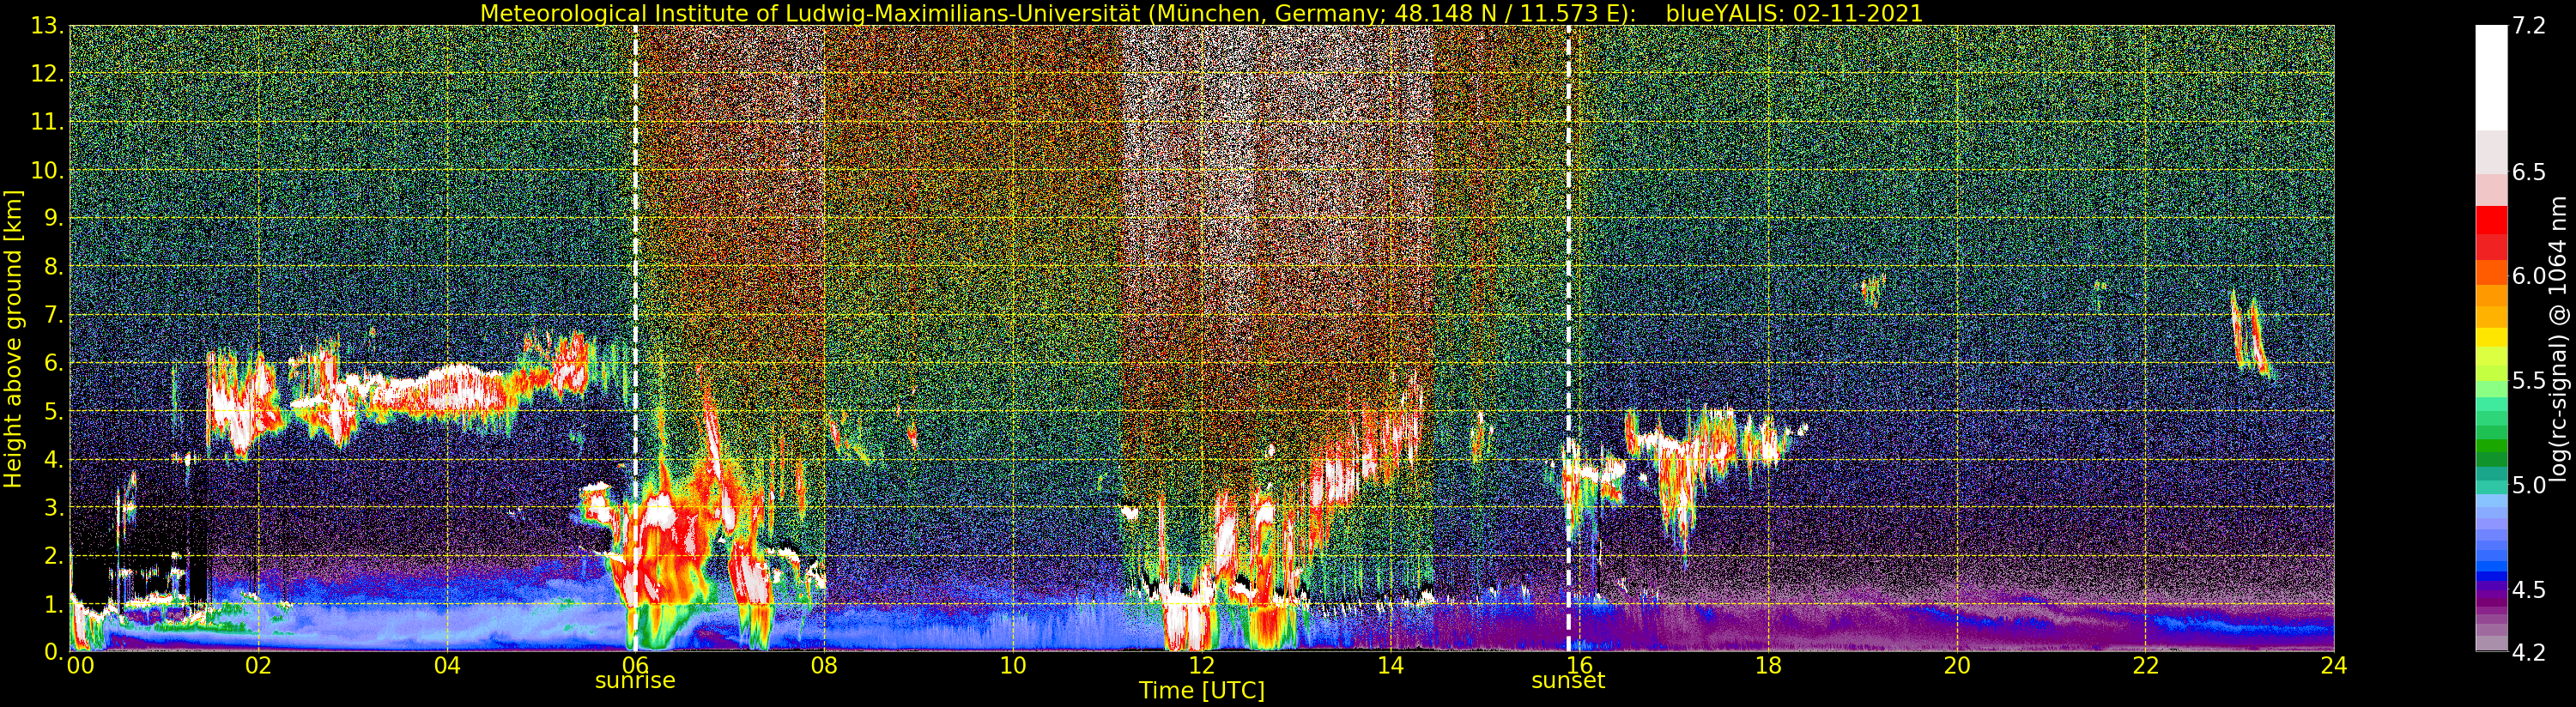
Task: Click the "14" time axis tick label
Action: click(1391, 666)
